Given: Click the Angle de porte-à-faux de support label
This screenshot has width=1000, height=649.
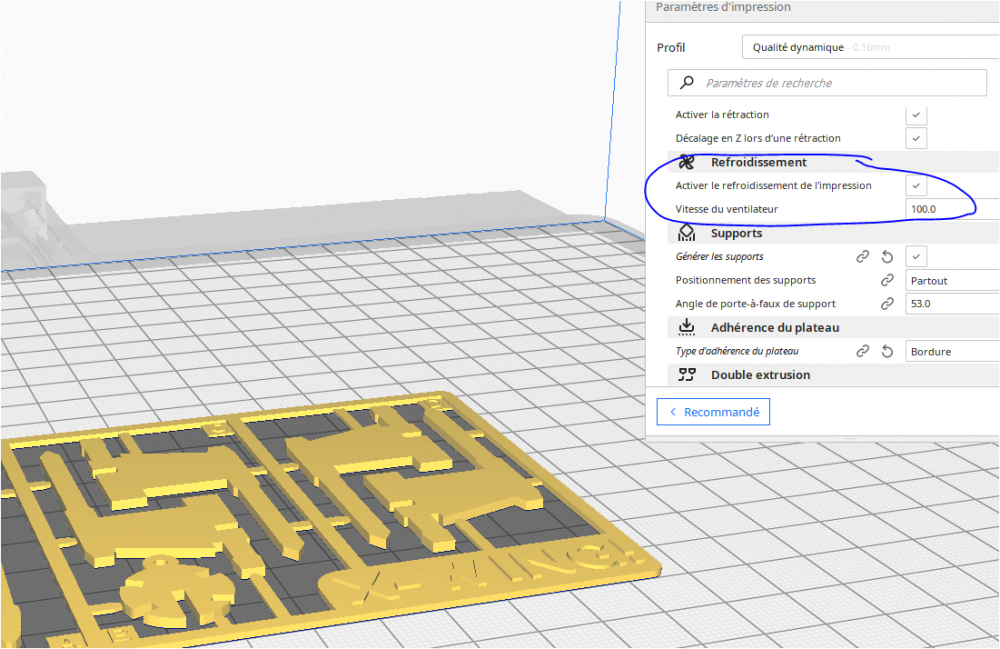Looking at the screenshot, I should 755,304.
